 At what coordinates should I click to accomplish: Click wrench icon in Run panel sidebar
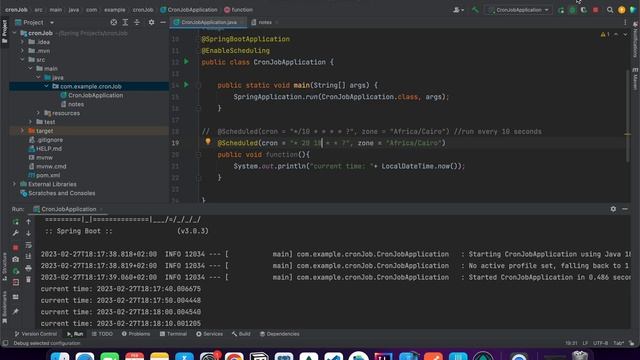(x=16, y=233)
